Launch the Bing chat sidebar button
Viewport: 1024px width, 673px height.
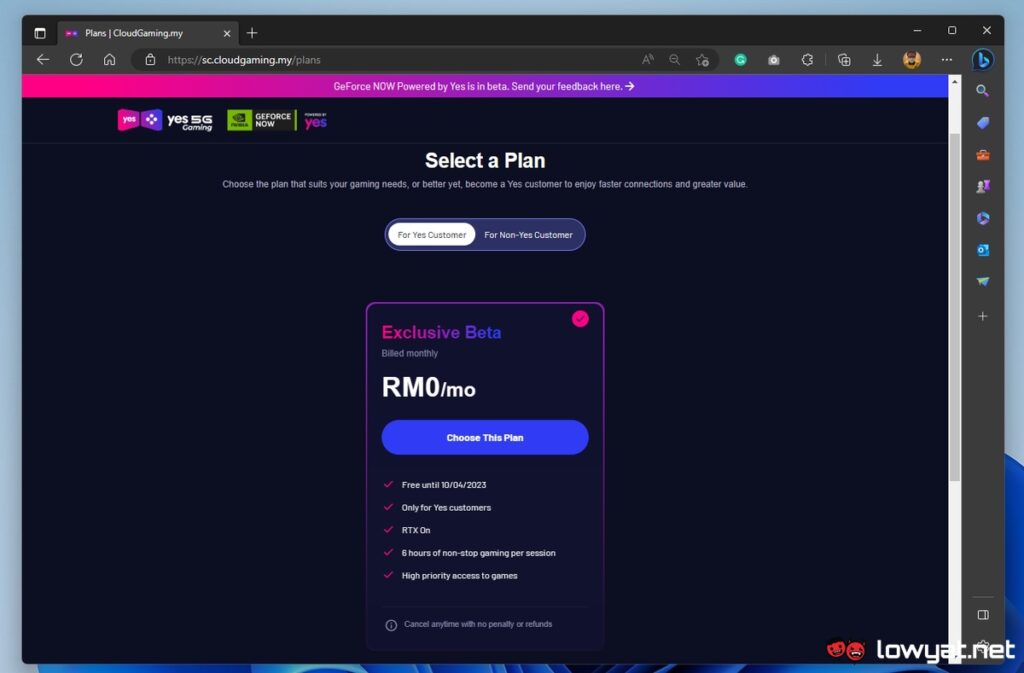pyautogui.click(x=982, y=59)
